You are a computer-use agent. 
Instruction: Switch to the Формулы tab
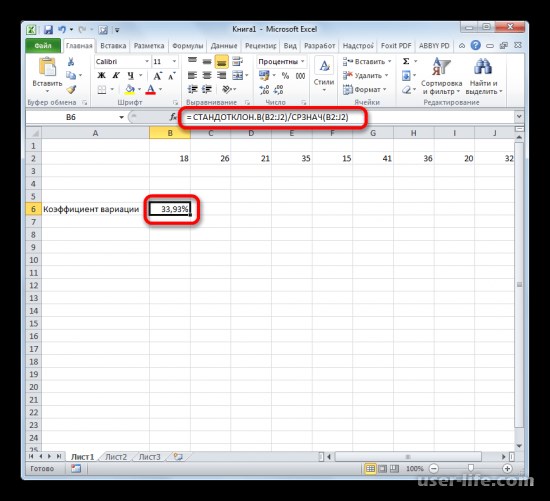click(x=188, y=46)
